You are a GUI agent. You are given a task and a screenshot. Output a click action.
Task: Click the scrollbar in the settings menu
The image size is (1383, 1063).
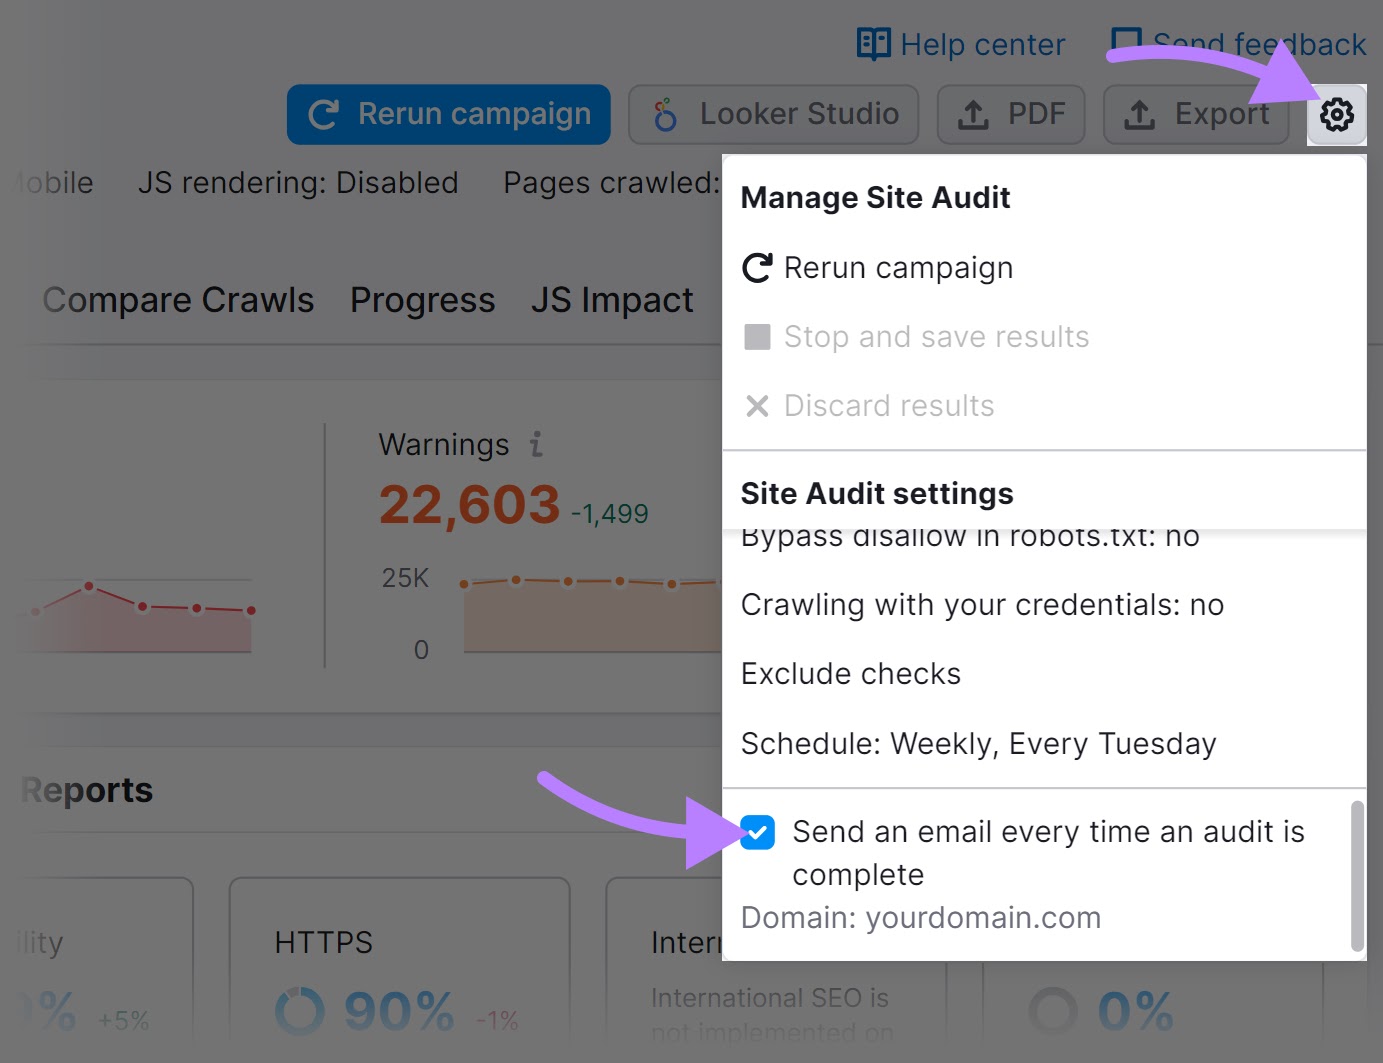coord(1359,875)
